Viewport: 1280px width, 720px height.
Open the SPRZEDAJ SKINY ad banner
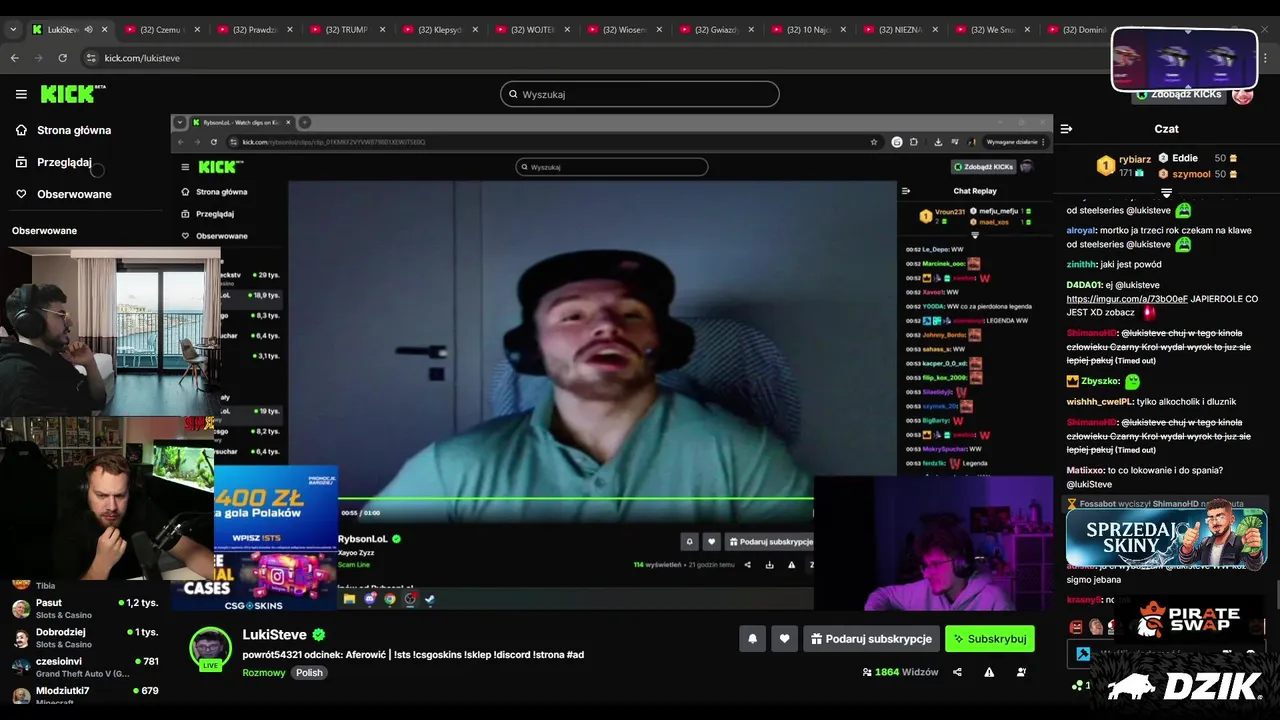pos(1165,539)
